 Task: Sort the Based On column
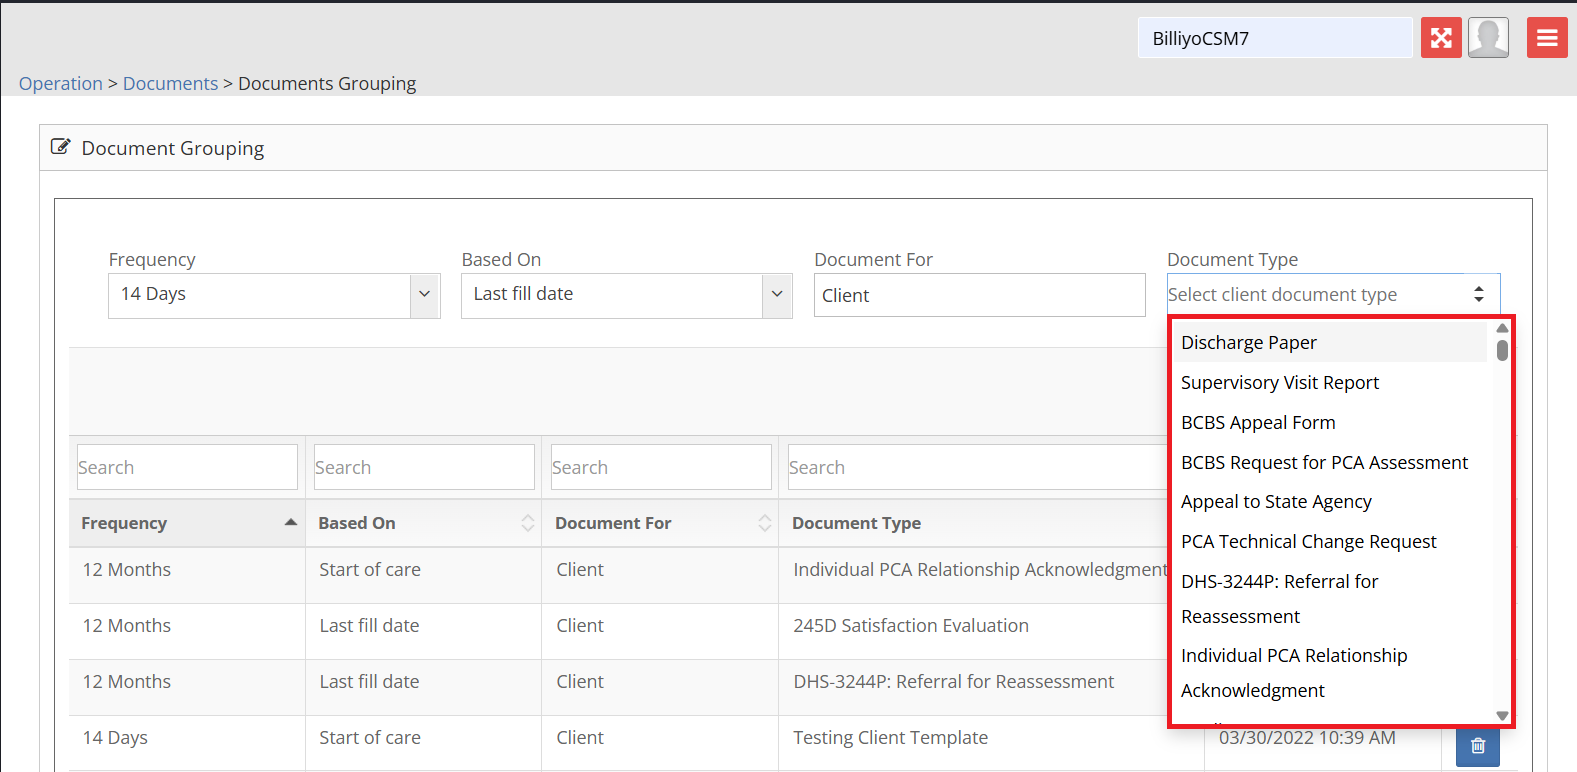click(527, 523)
